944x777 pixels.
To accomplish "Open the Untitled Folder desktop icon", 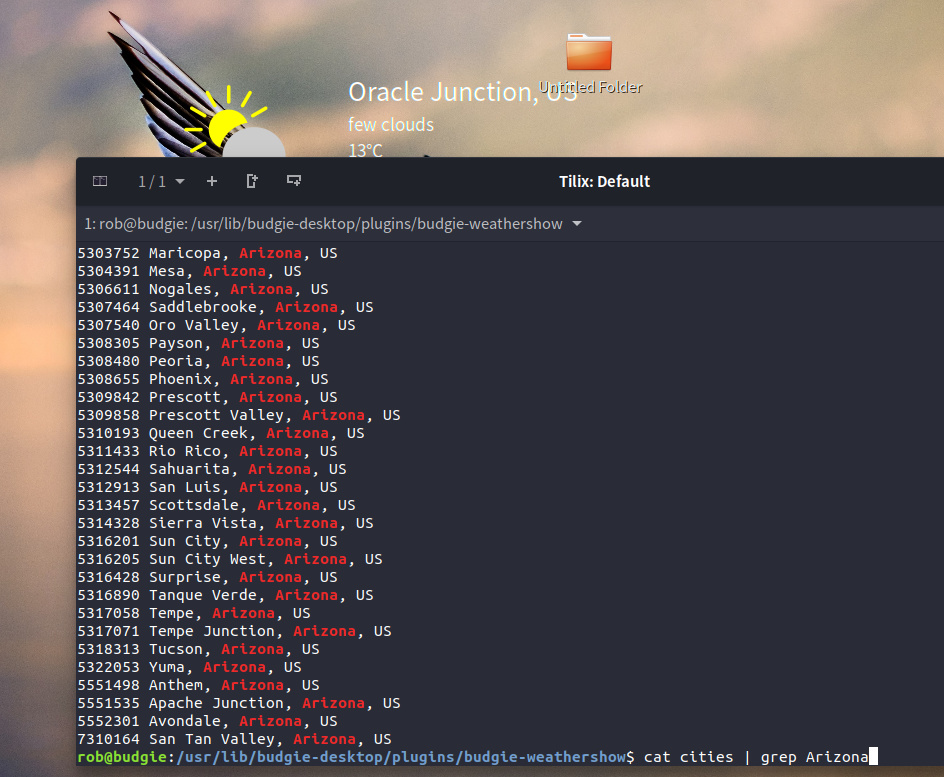I will pos(589,54).
